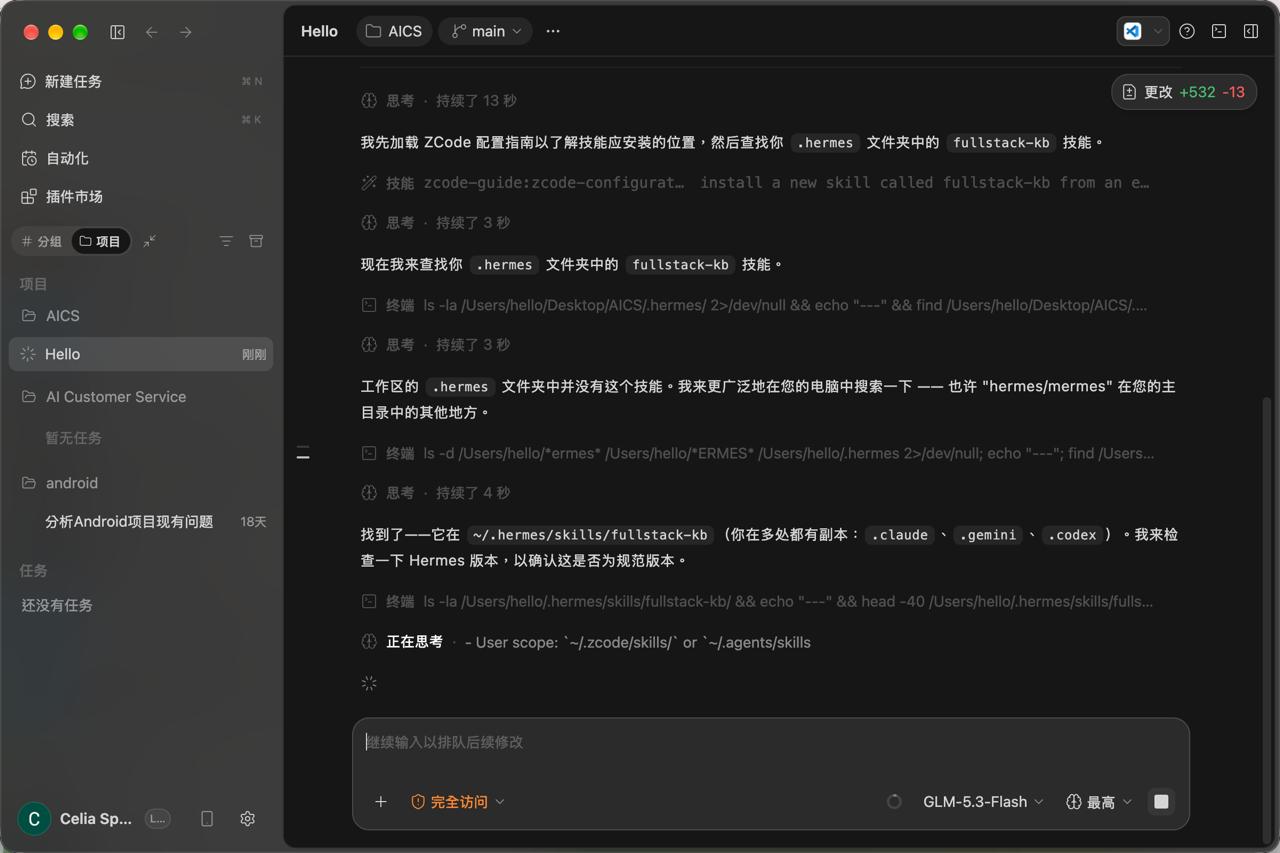The image size is (1280, 853).
Task: Click the outline marker left of conversation
Action: point(303,454)
